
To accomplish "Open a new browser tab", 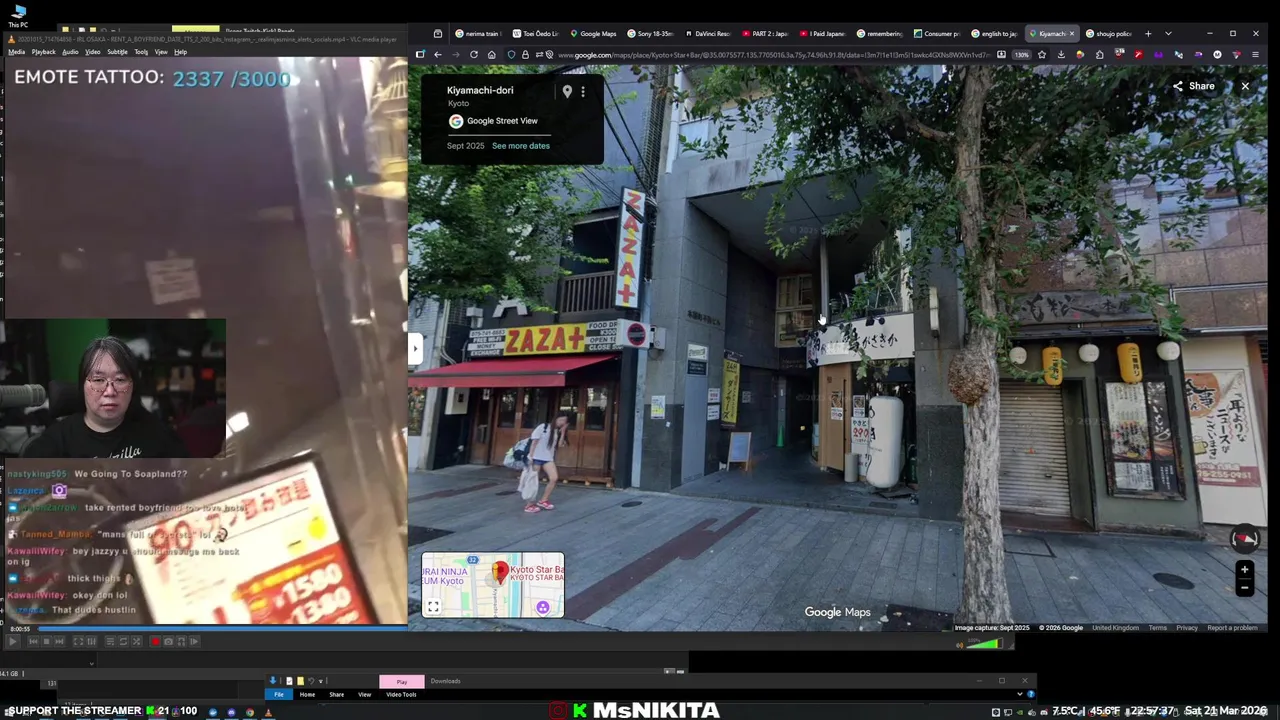I will [1148, 33].
